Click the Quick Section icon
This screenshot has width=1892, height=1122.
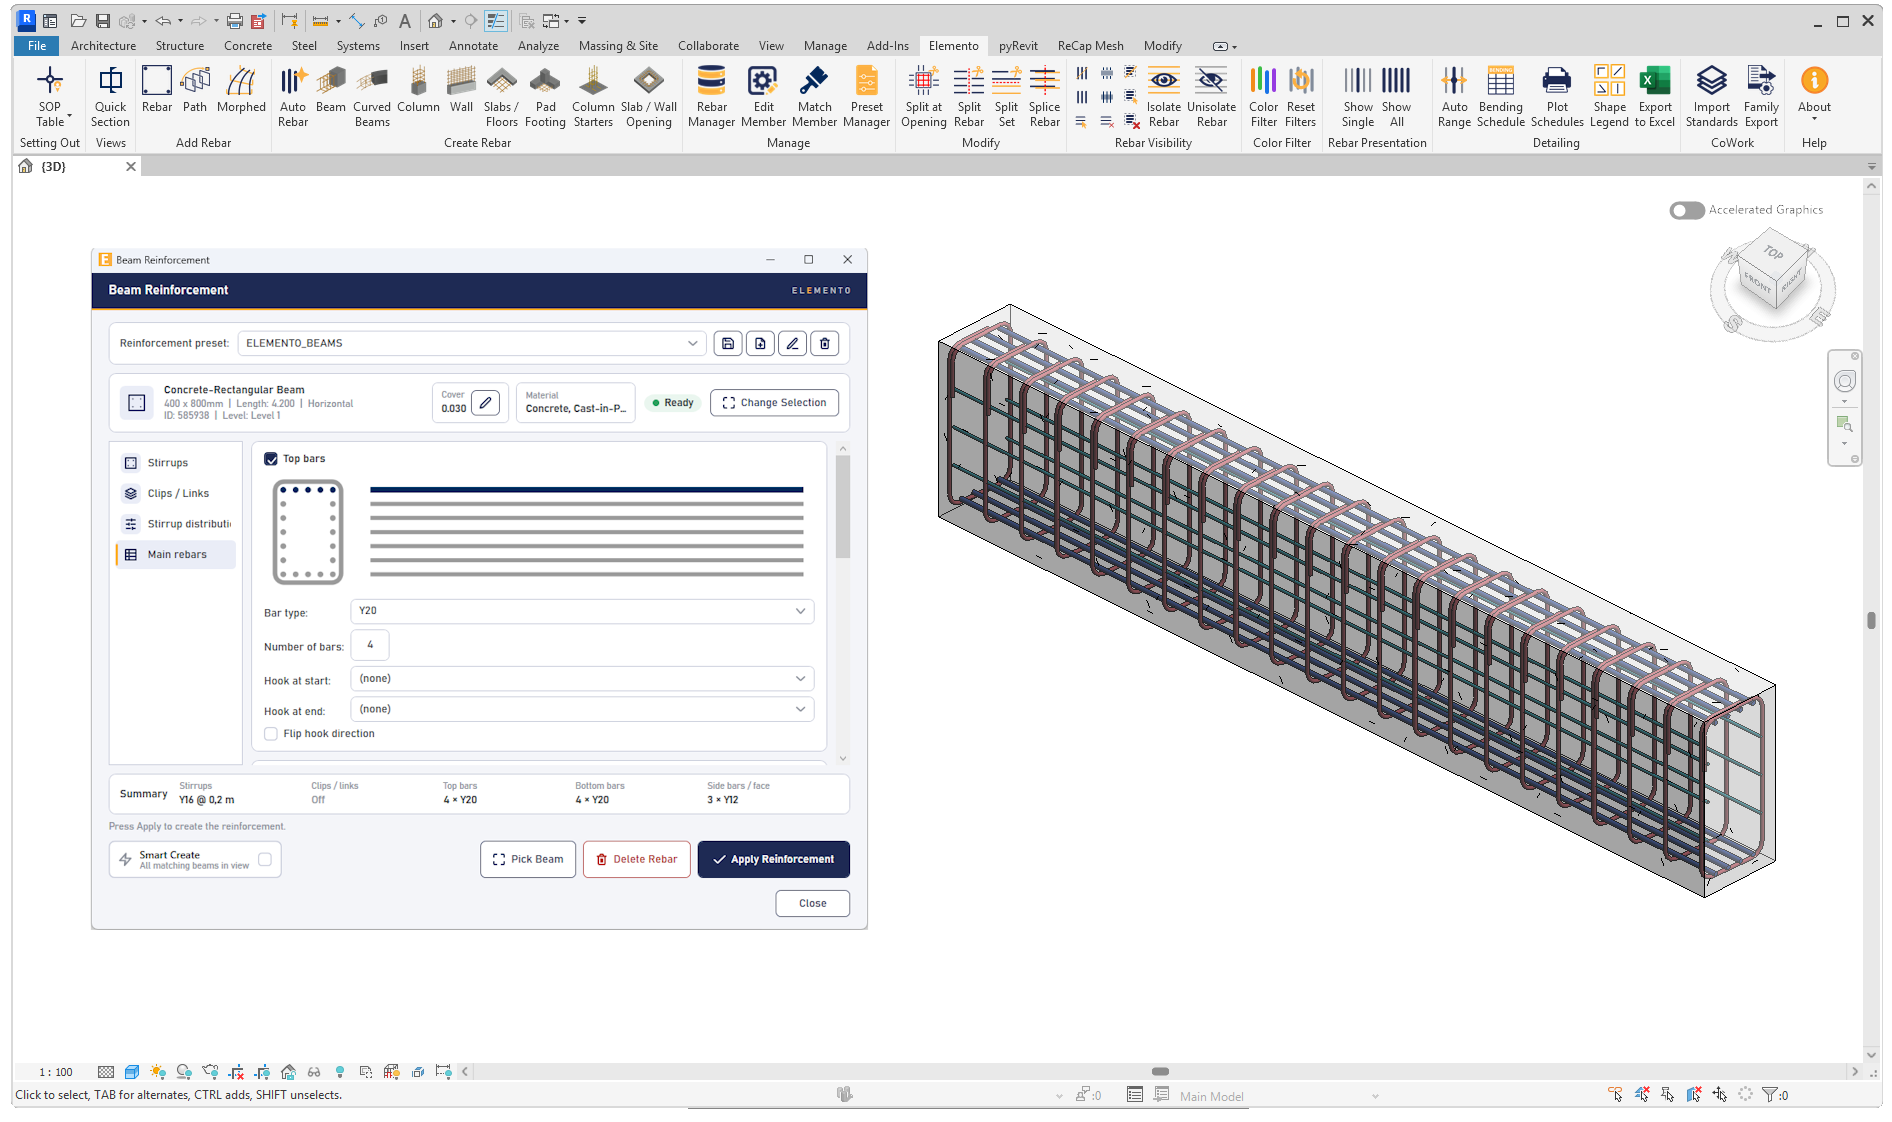(111, 97)
